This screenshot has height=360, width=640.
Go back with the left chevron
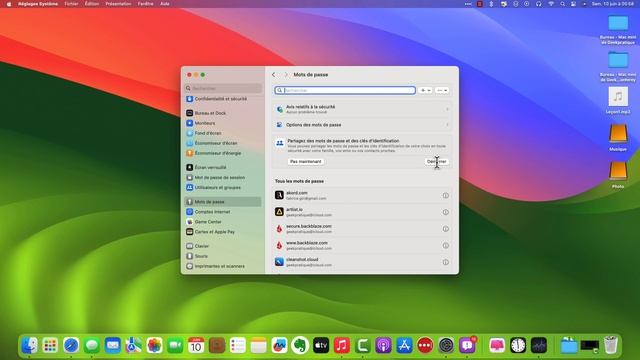click(x=273, y=75)
